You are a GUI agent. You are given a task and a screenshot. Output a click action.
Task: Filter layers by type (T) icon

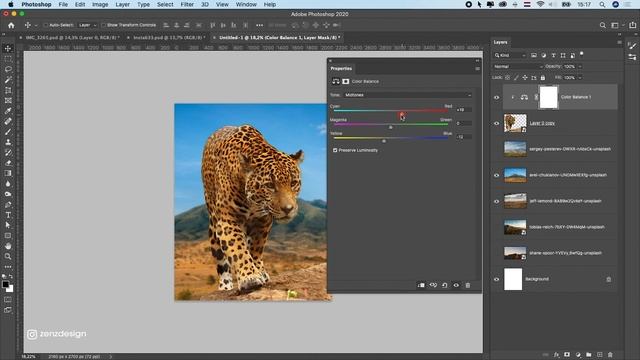pos(553,55)
